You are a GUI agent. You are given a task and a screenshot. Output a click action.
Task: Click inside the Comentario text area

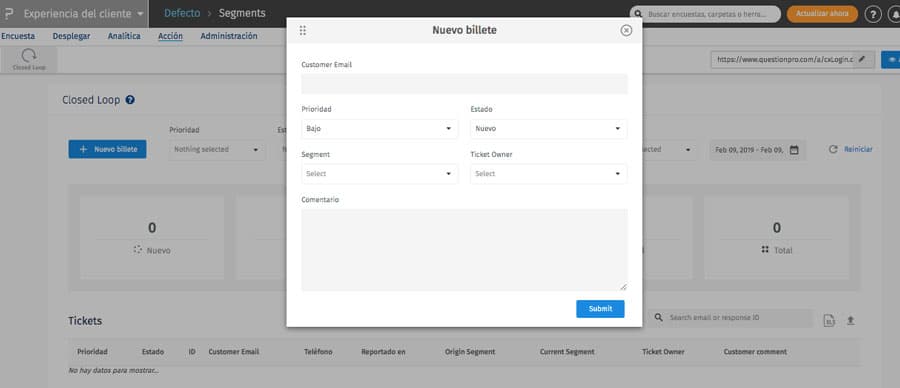pyautogui.click(x=464, y=250)
